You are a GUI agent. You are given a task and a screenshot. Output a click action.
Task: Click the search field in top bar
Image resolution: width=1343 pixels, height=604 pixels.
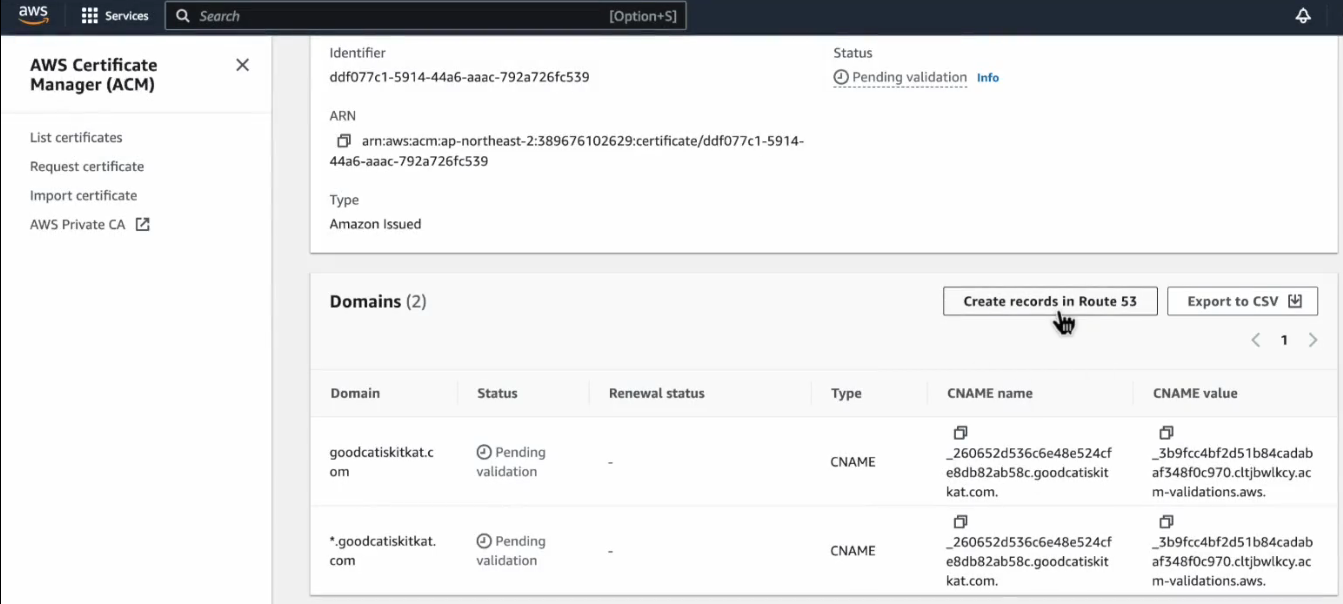(x=426, y=16)
